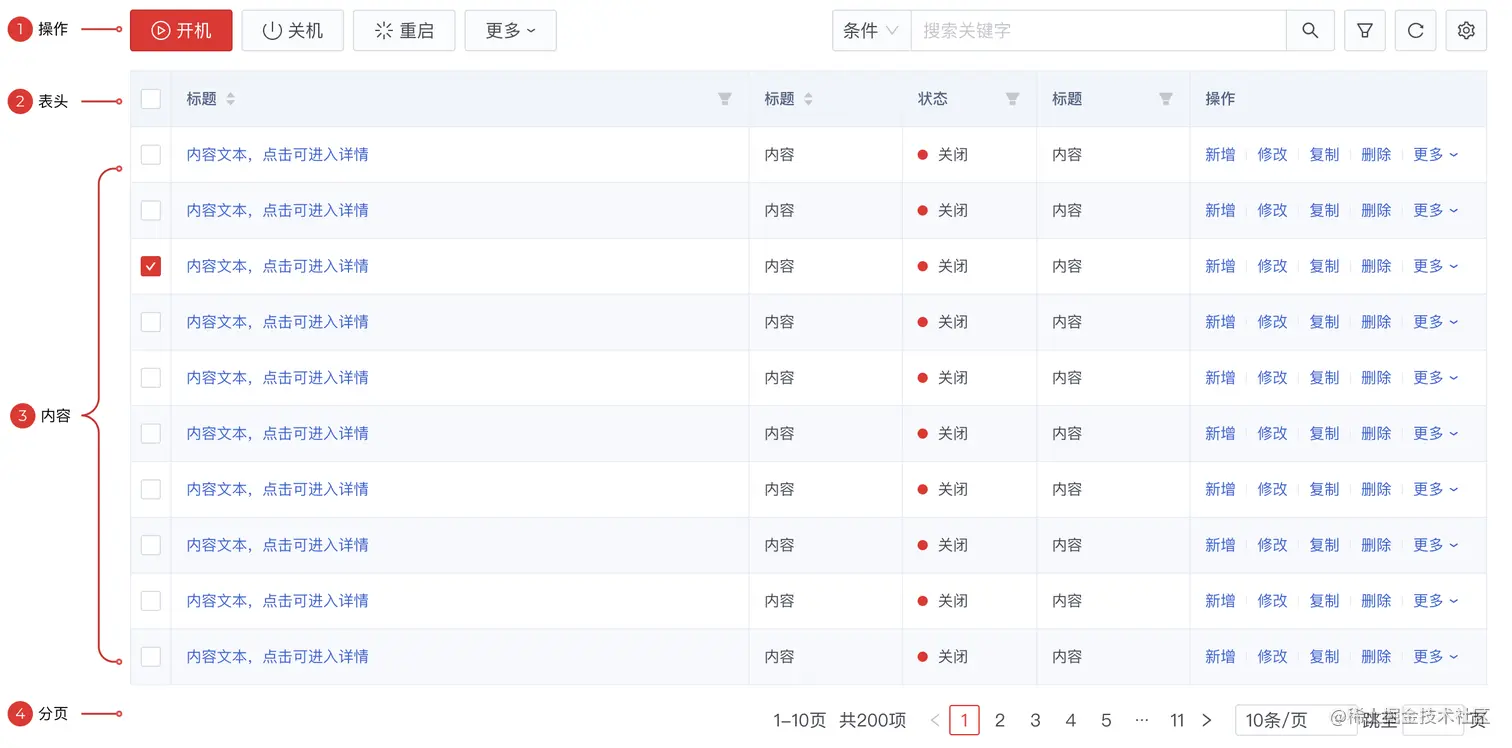Open the 内容文本 link in the last data row
Image resolution: width=1512 pixels, height=748 pixels.
278,657
